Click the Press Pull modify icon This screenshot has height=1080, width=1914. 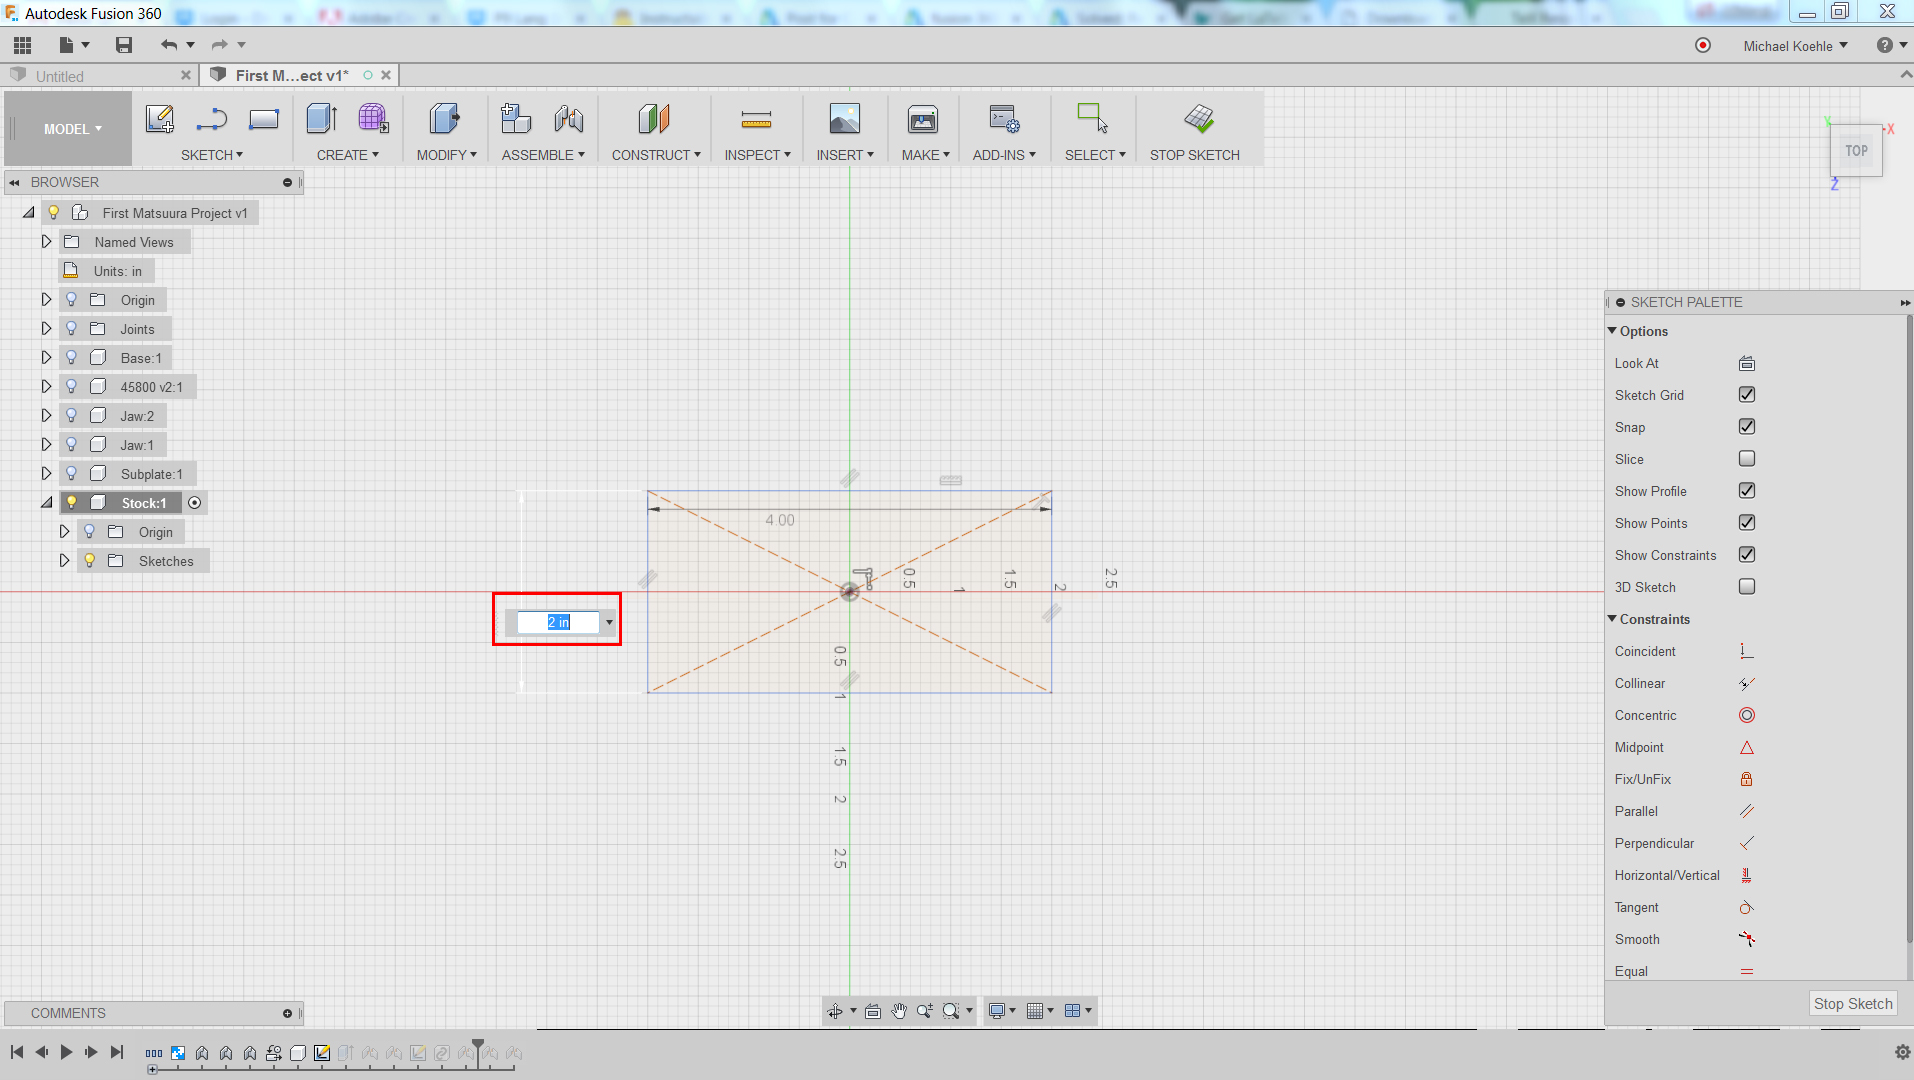point(445,119)
